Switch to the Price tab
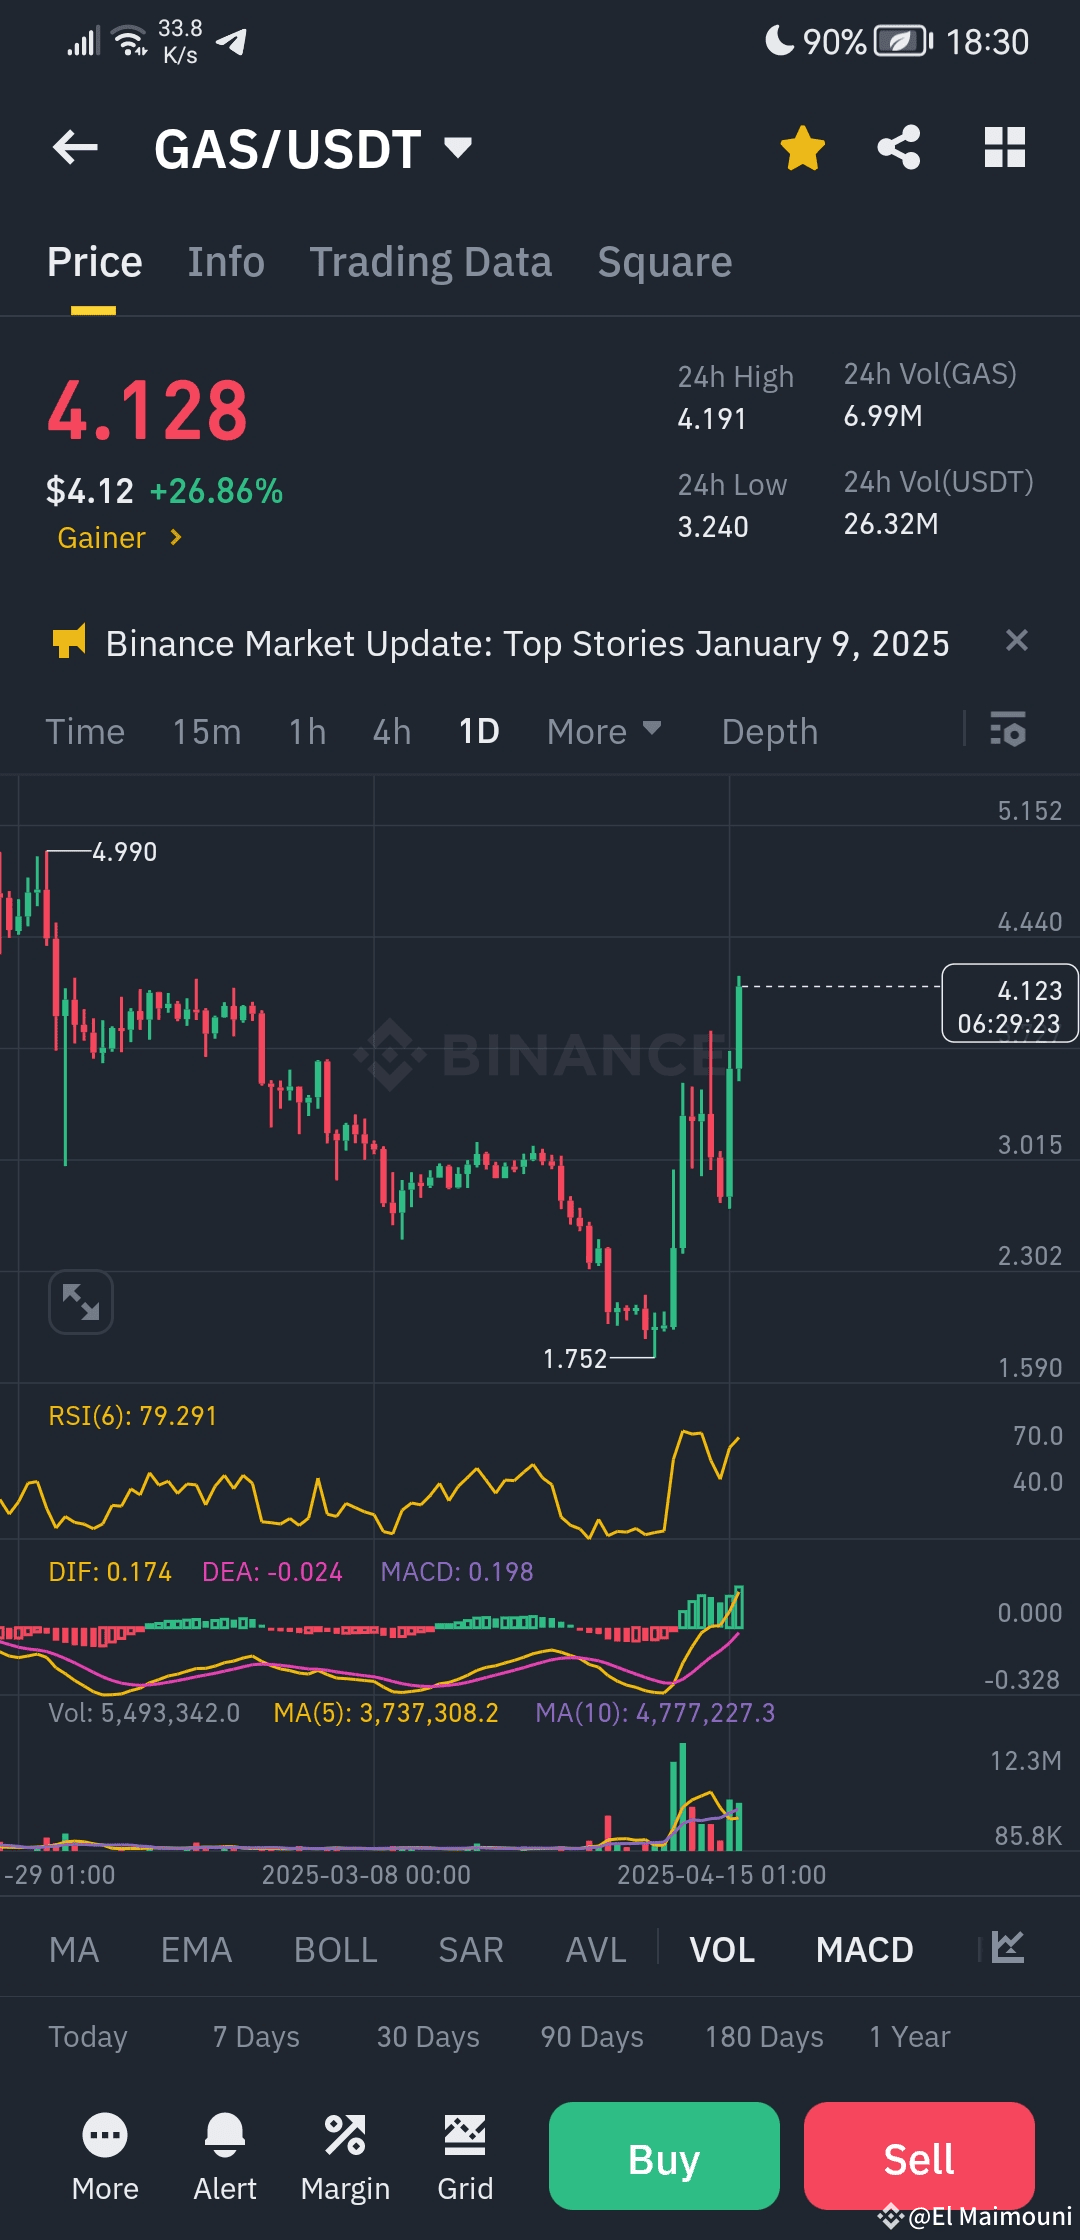 click(95, 262)
